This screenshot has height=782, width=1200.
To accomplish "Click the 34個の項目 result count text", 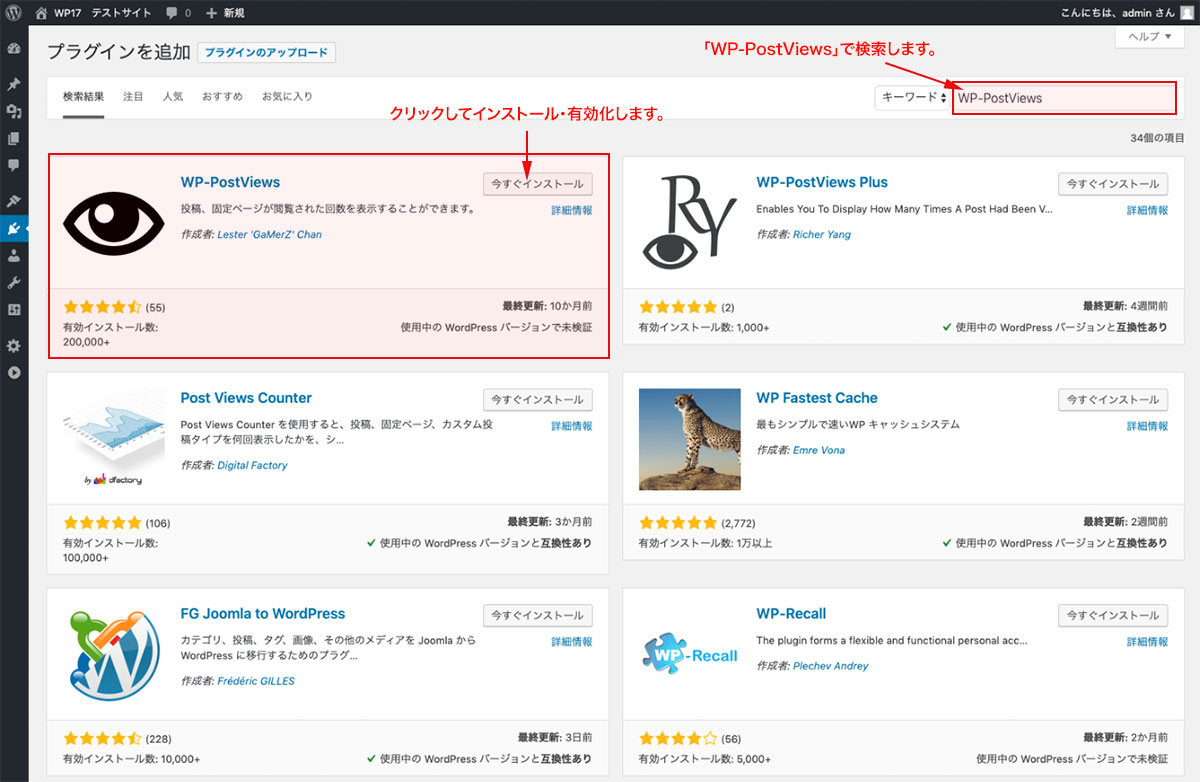I will pyautogui.click(x=1158, y=138).
